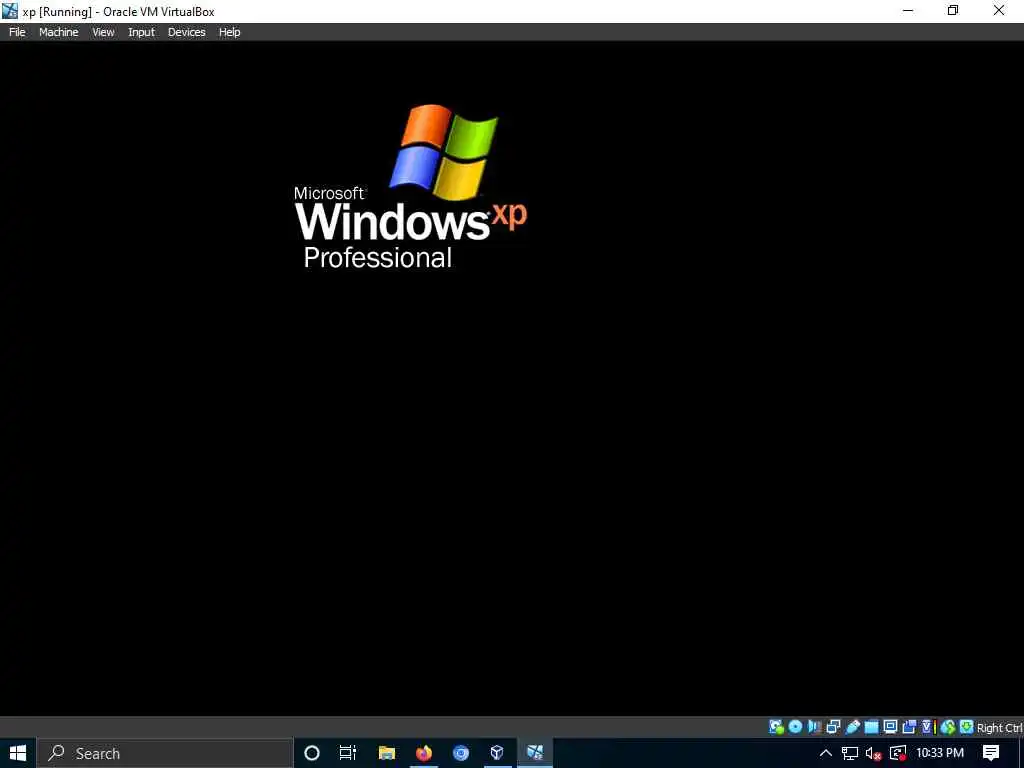Open the Machine menu

click(58, 32)
